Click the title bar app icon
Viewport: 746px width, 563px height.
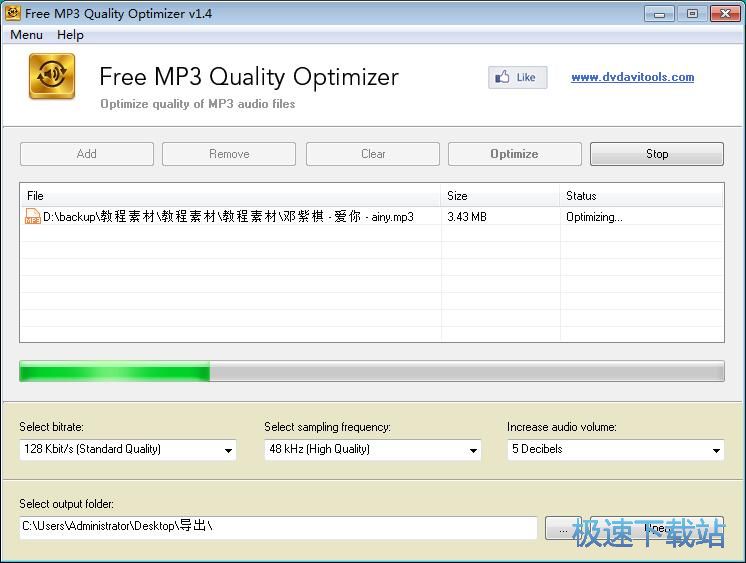12,13
